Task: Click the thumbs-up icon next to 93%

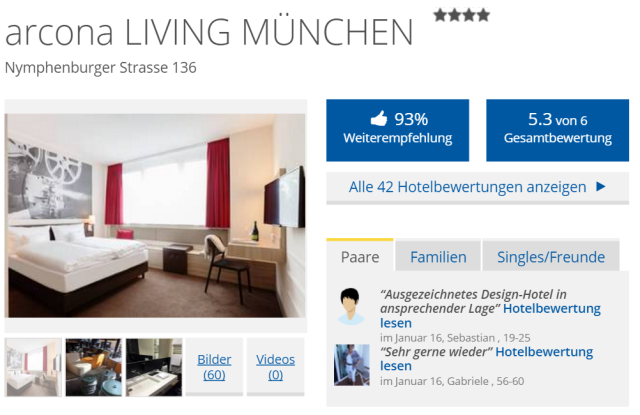Action: click(x=378, y=119)
